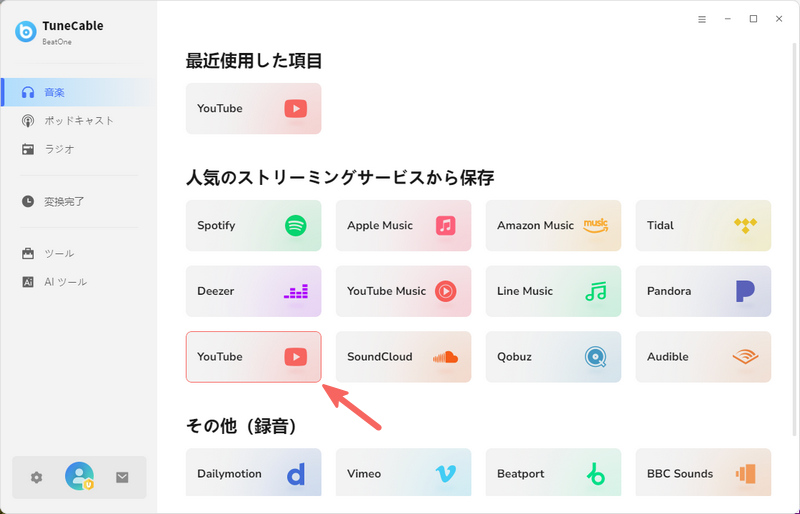The height and width of the screenshot is (514, 800).
Task: Click the Qobuz disc logo
Action: tap(596, 357)
